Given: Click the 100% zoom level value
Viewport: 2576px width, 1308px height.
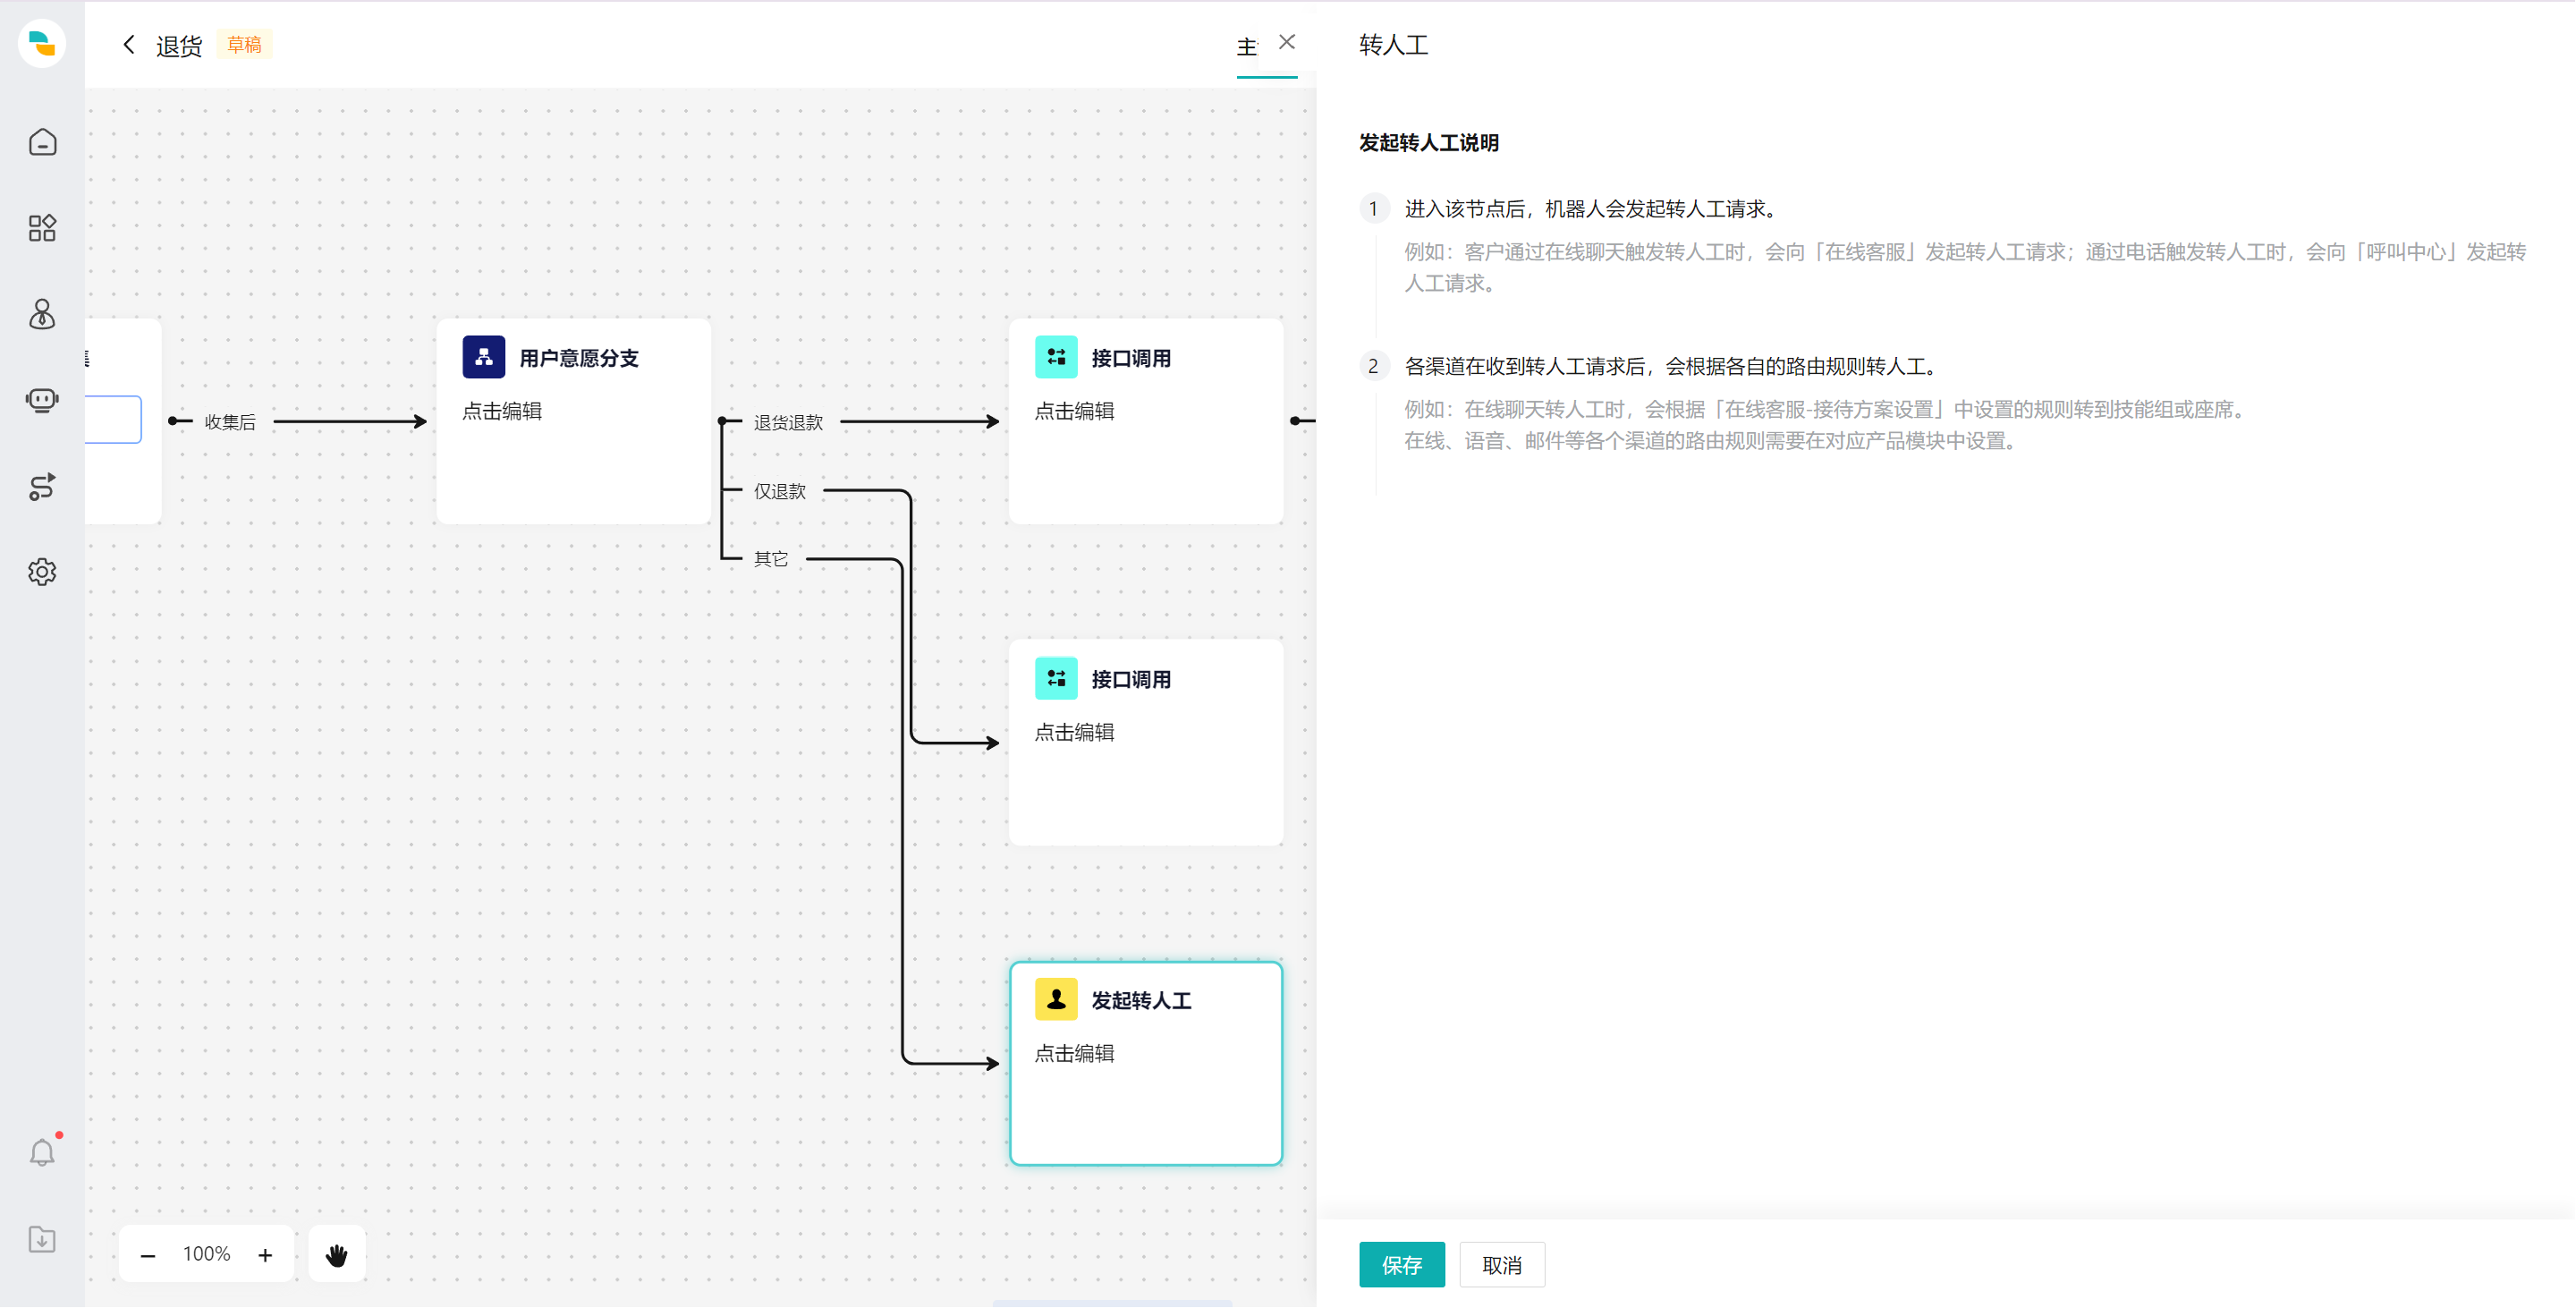Looking at the screenshot, I should (207, 1254).
